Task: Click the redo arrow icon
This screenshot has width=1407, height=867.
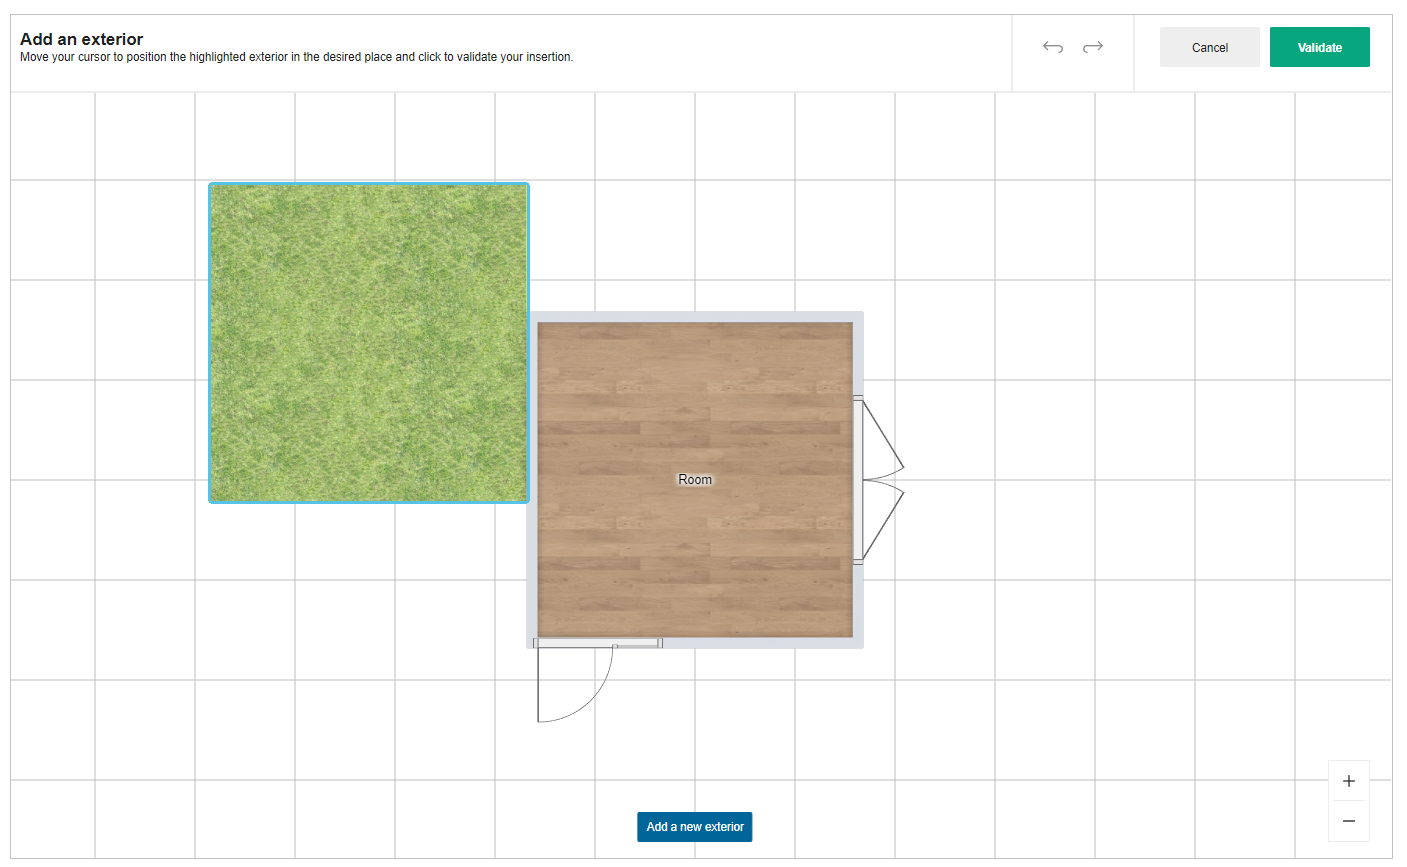Action: (x=1093, y=47)
